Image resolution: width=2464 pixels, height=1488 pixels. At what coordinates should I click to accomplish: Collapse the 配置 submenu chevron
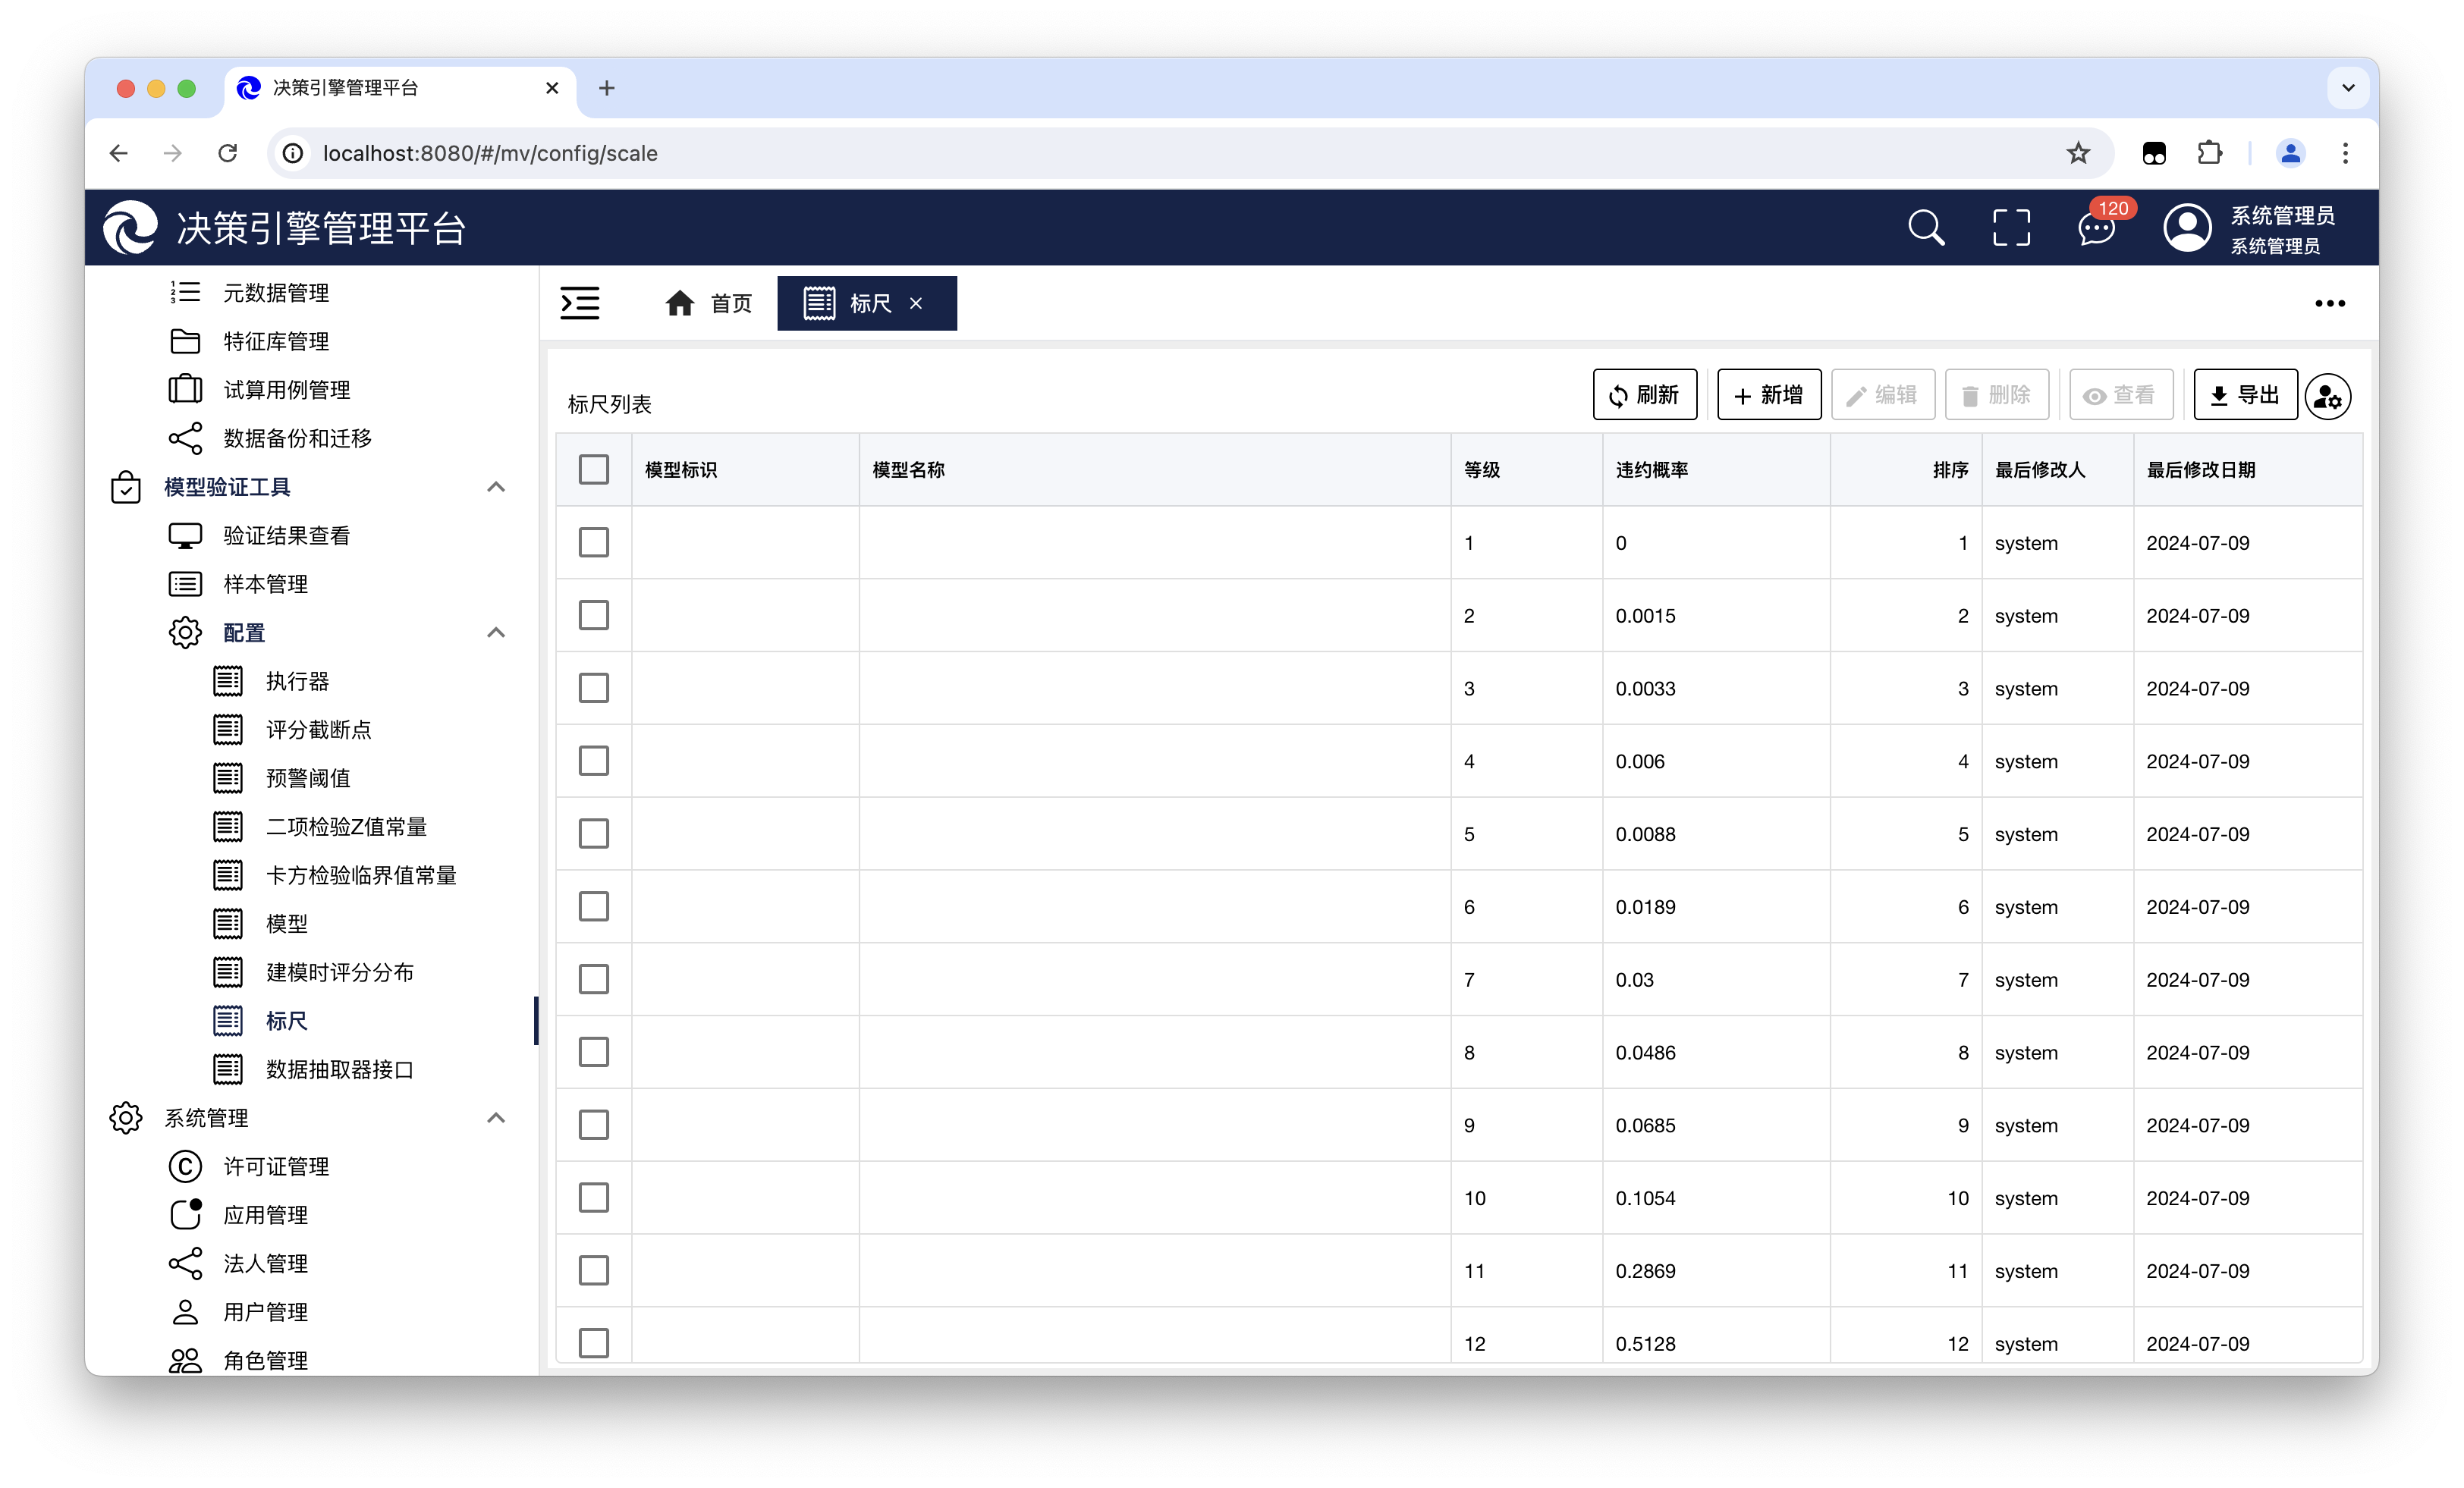pyautogui.click(x=496, y=633)
